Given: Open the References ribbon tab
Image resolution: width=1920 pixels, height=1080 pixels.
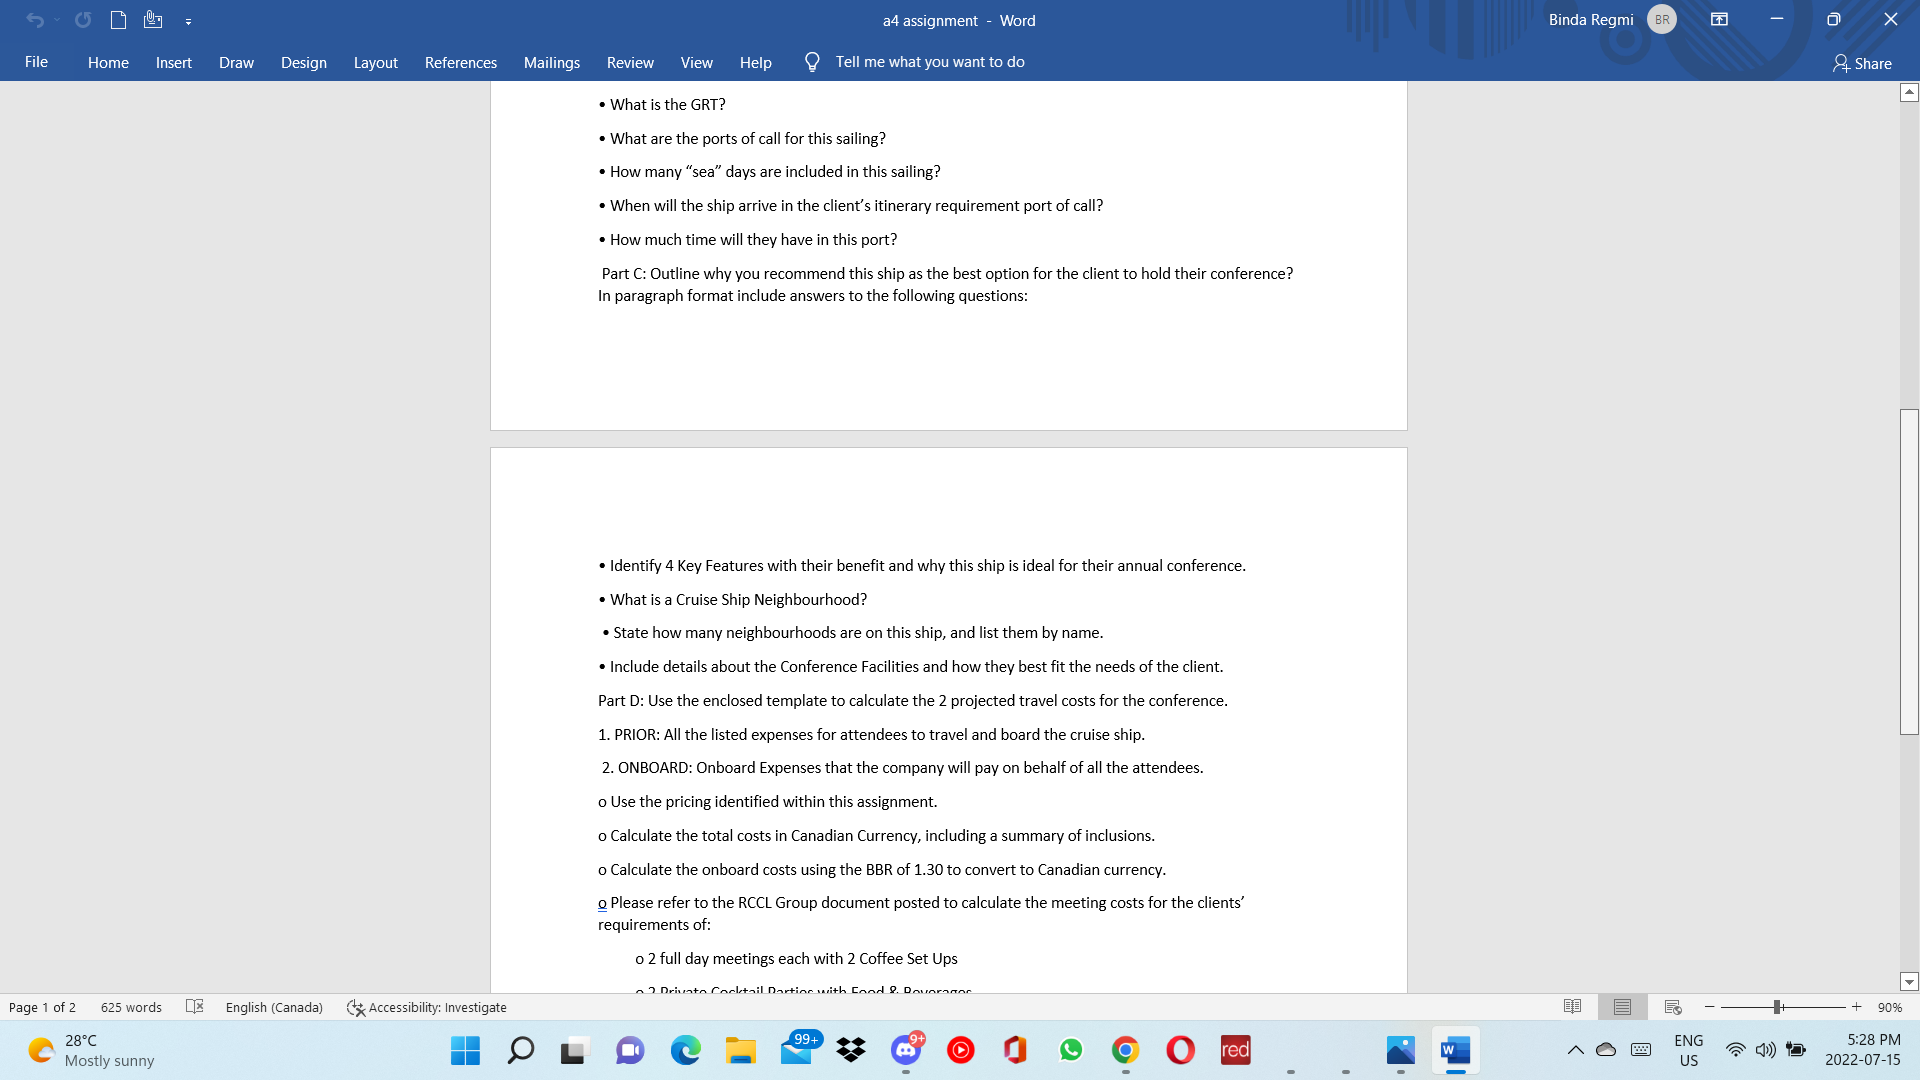Looking at the screenshot, I should coord(460,62).
